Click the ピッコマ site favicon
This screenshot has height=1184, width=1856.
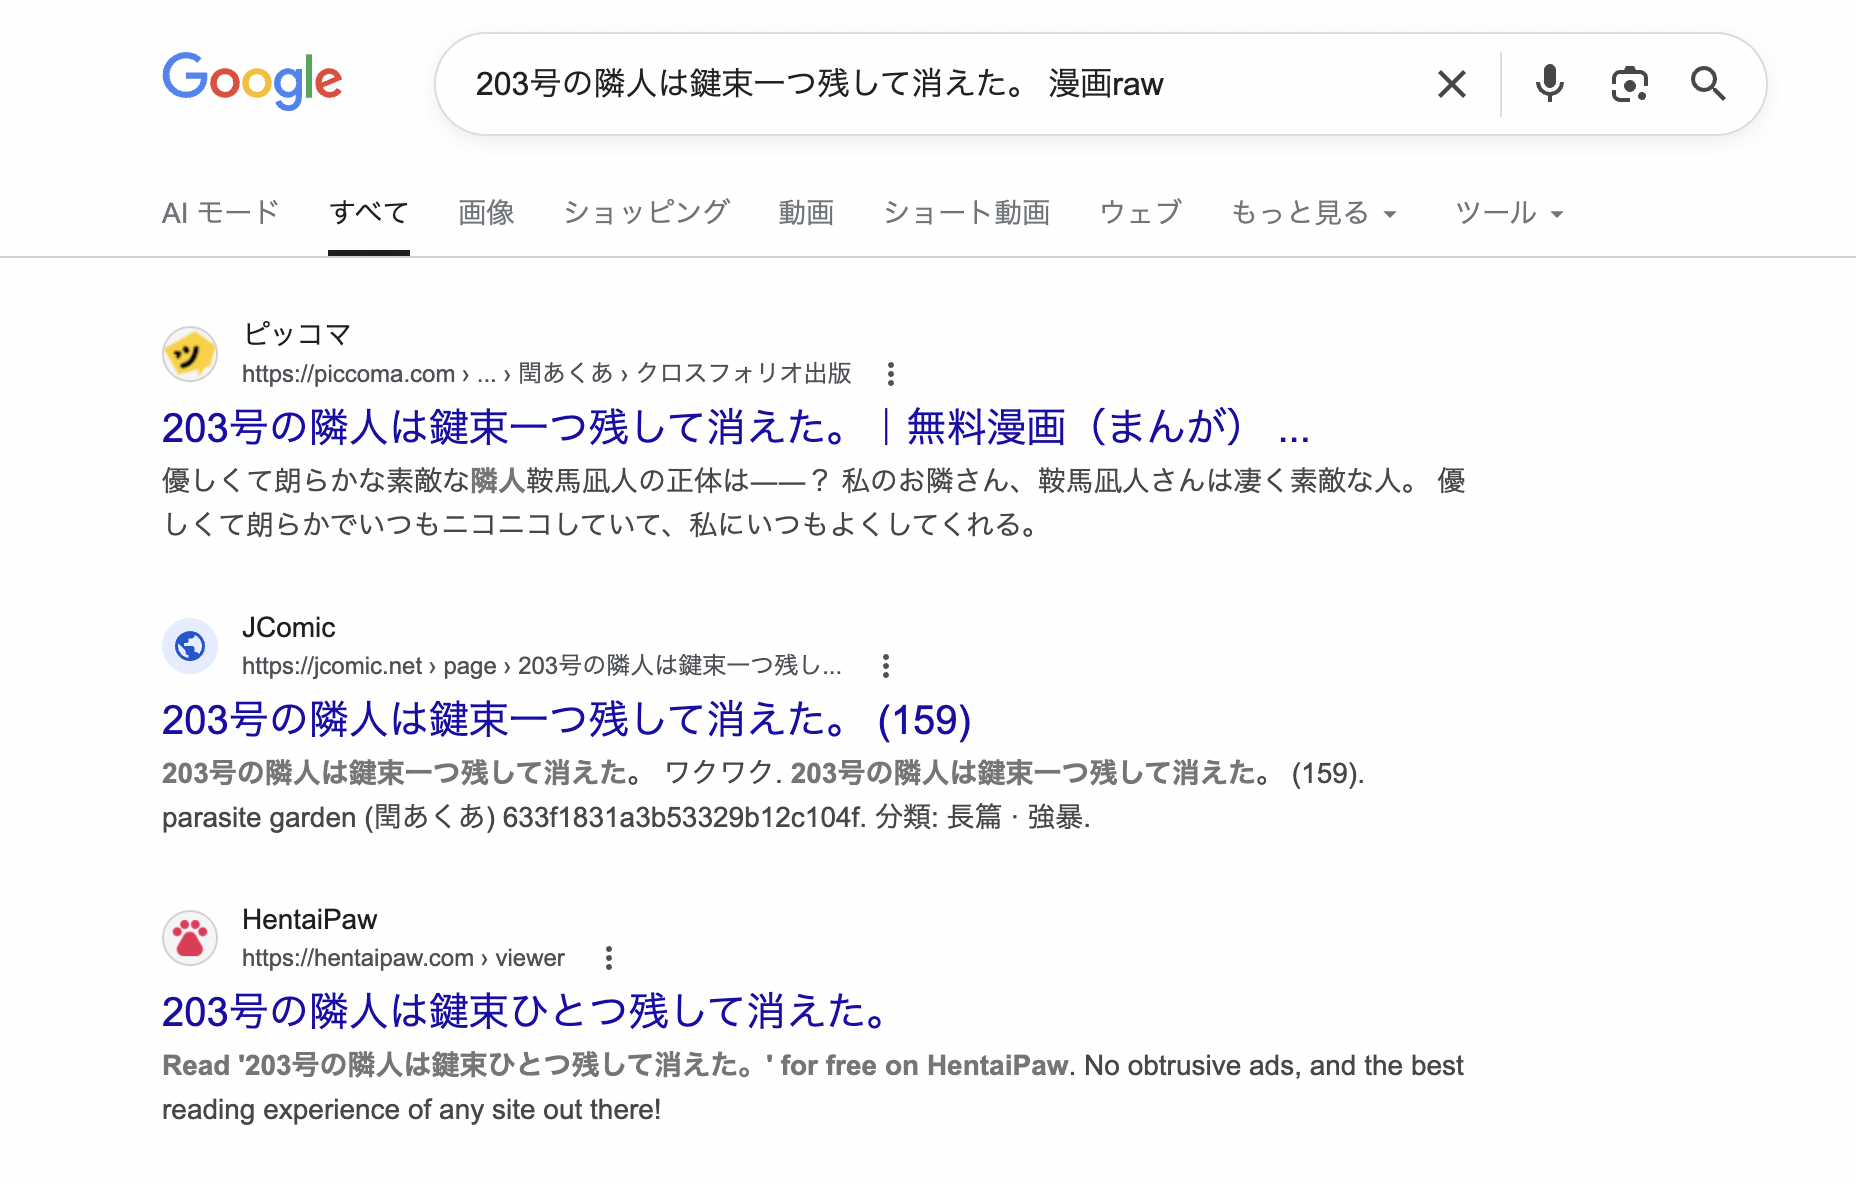point(190,354)
